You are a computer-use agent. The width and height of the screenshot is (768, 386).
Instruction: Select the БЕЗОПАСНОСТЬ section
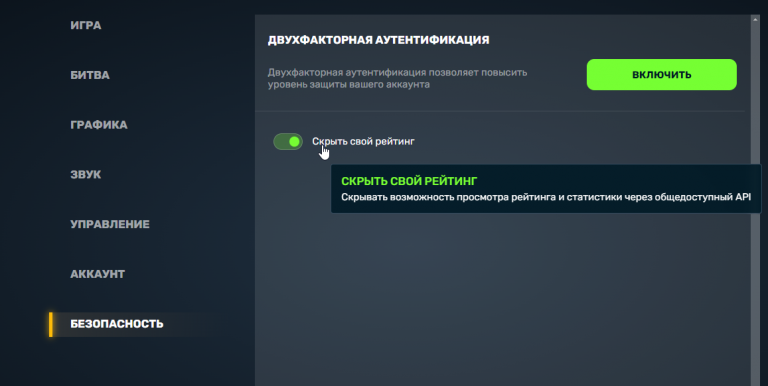[x=117, y=324]
